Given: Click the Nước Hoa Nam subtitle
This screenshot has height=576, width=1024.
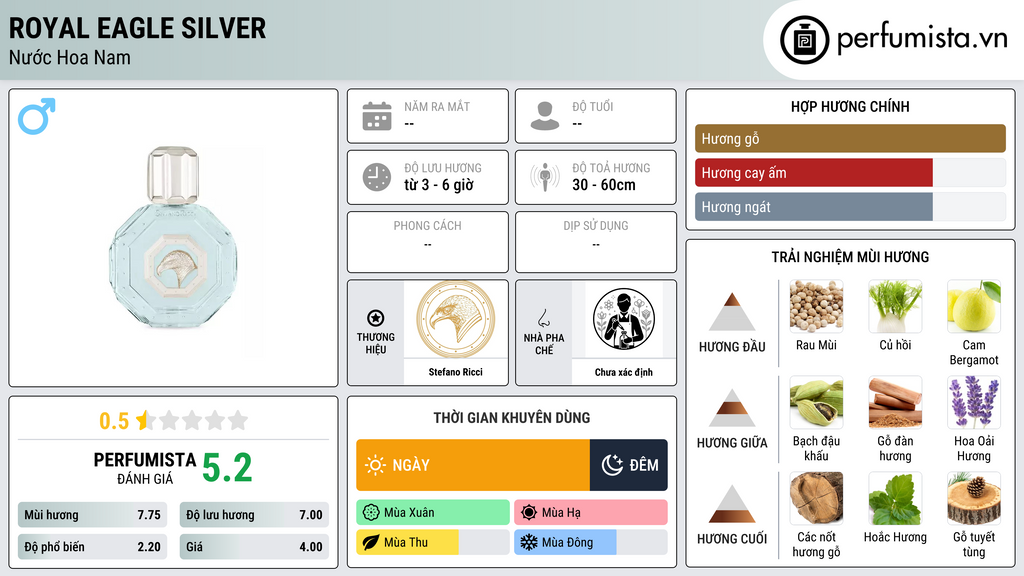Looking at the screenshot, I should click(69, 57).
